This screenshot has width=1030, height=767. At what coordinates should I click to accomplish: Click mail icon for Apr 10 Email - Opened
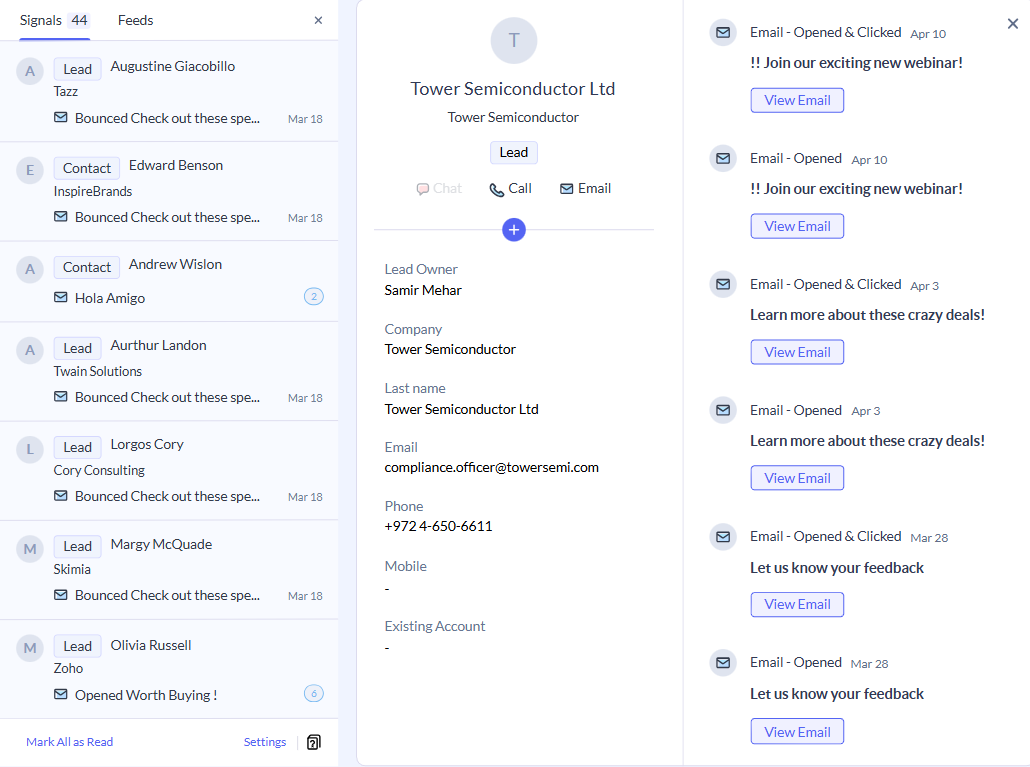pyautogui.click(x=723, y=159)
